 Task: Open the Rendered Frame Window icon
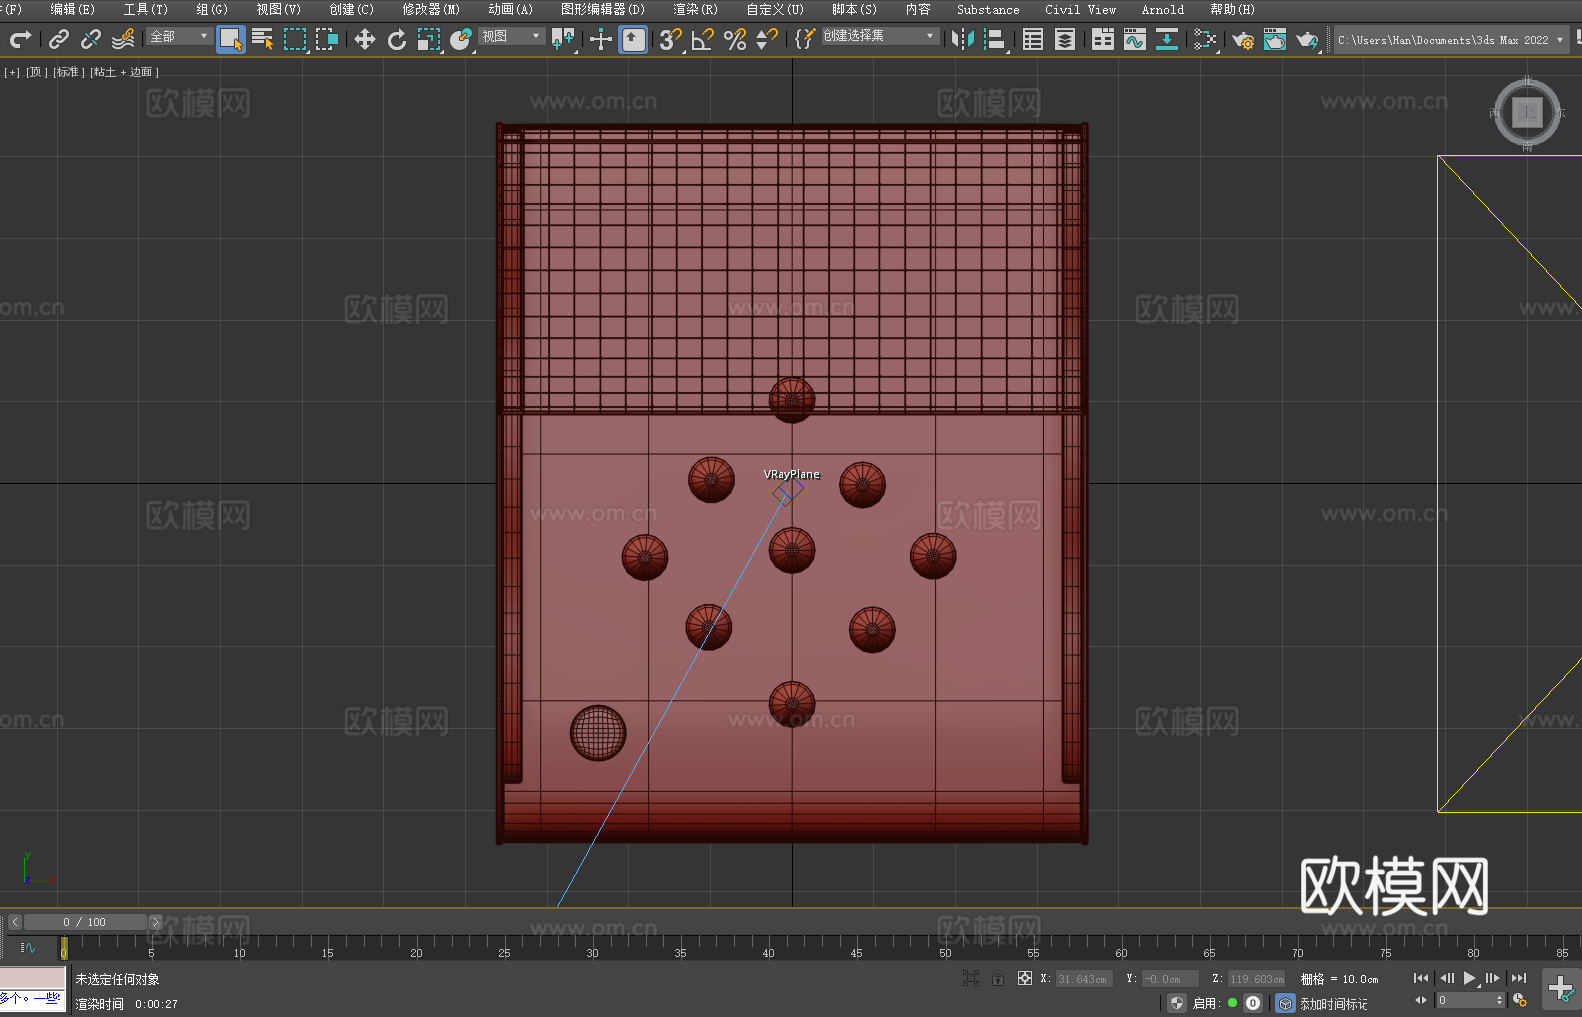tap(1274, 39)
